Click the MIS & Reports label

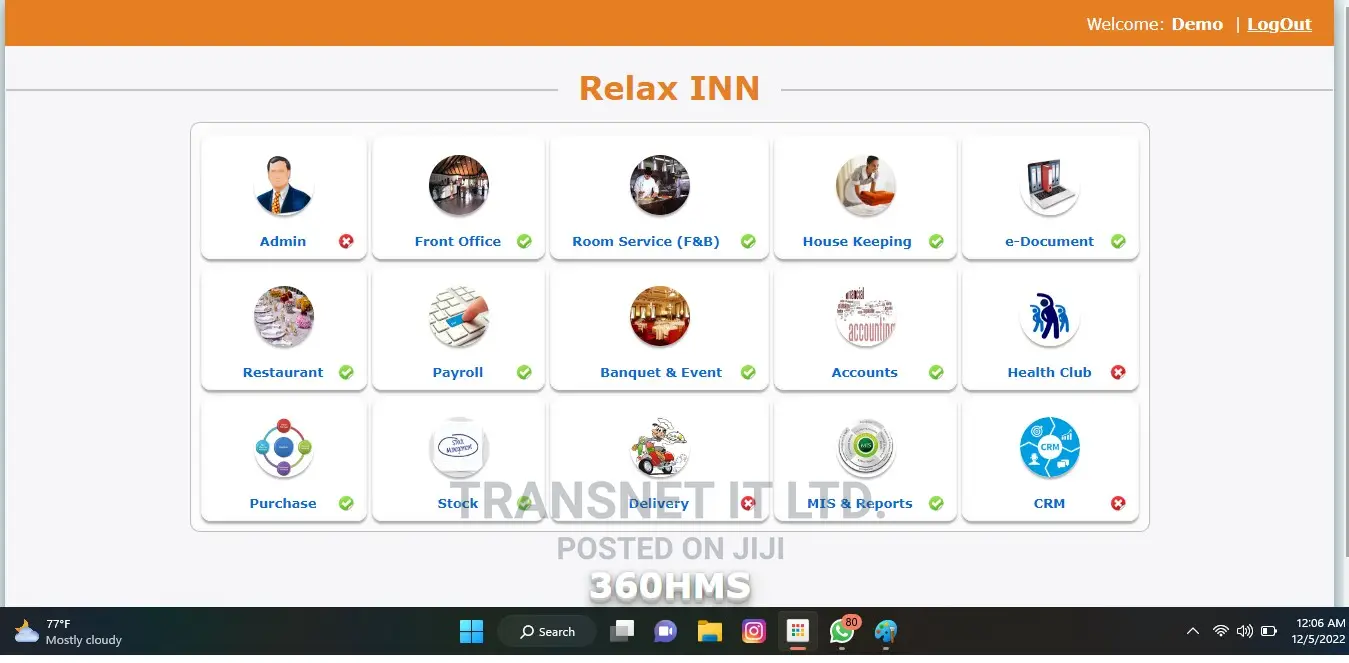[x=860, y=503]
